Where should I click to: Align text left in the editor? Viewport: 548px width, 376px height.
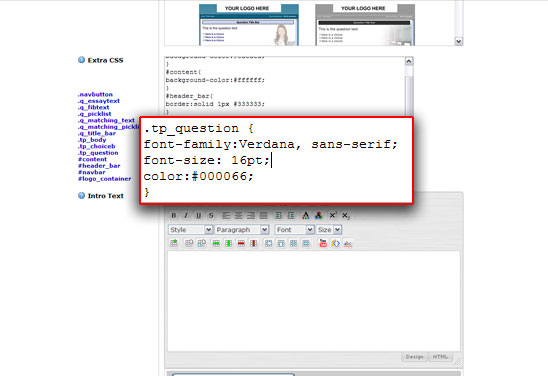tap(226, 216)
